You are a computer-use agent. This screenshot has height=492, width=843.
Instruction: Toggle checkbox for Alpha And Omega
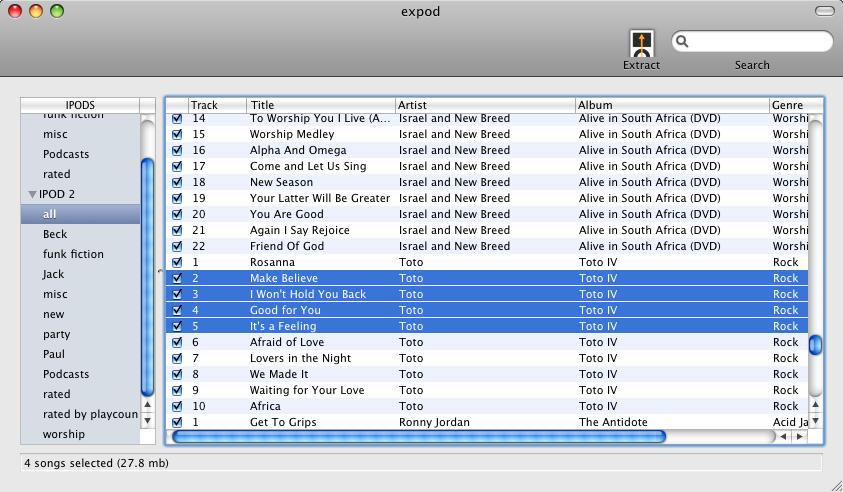pyautogui.click(x=177, y=151)
